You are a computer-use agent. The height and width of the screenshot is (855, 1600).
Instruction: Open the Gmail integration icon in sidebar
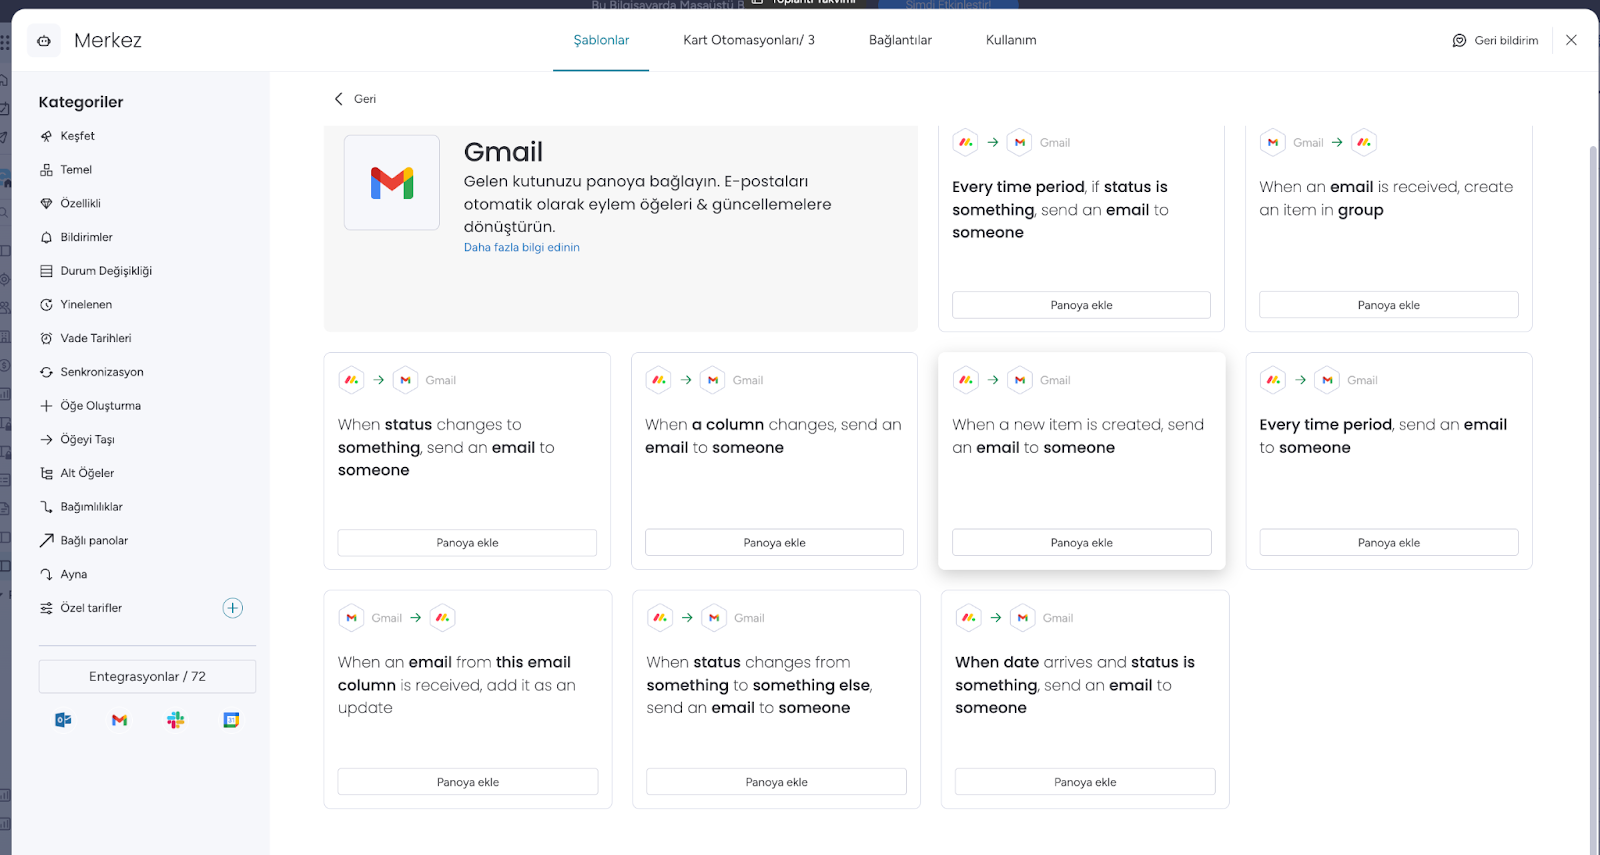[119, 720]
